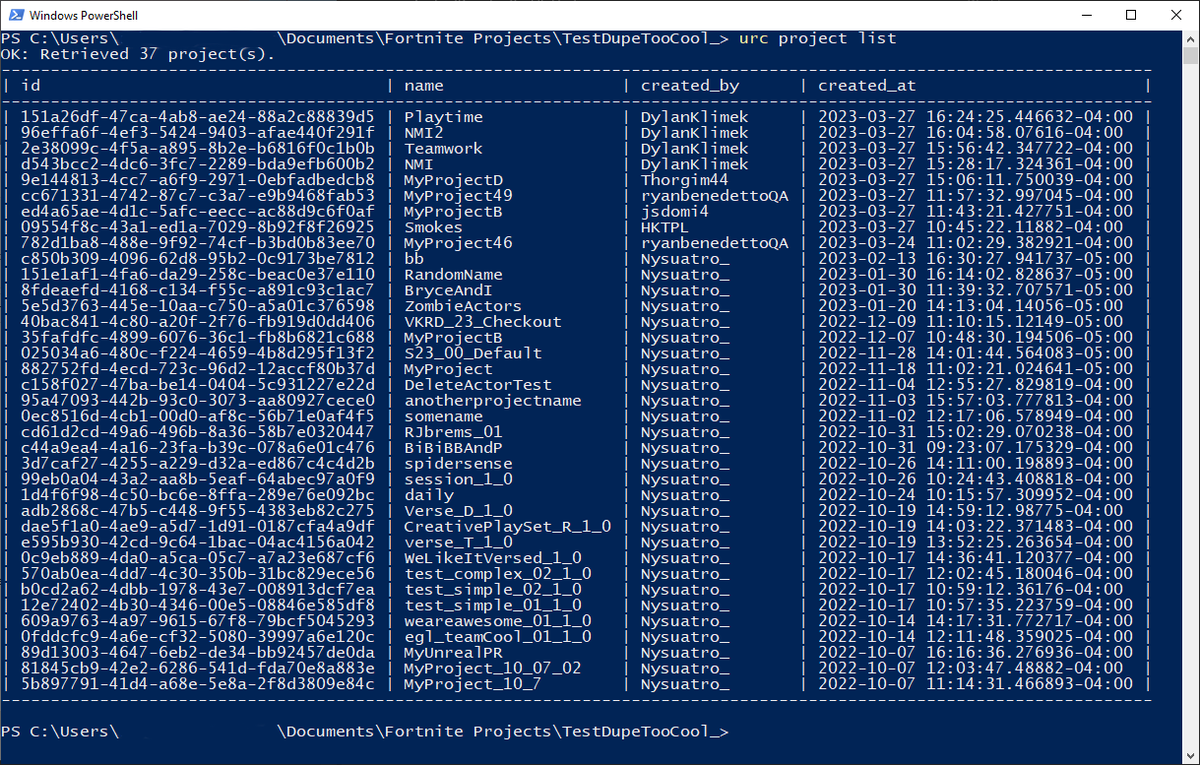Click the scrollbar down arrow
The image size is (1200, 765).
click(x=1190, y=755)
